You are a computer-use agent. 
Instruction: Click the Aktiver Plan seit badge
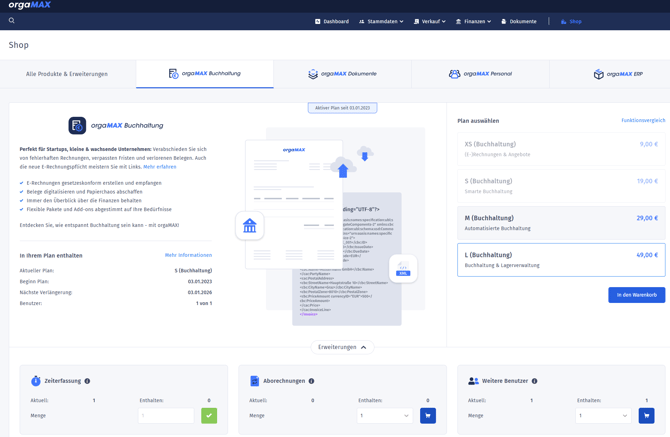tap(342, 108)
